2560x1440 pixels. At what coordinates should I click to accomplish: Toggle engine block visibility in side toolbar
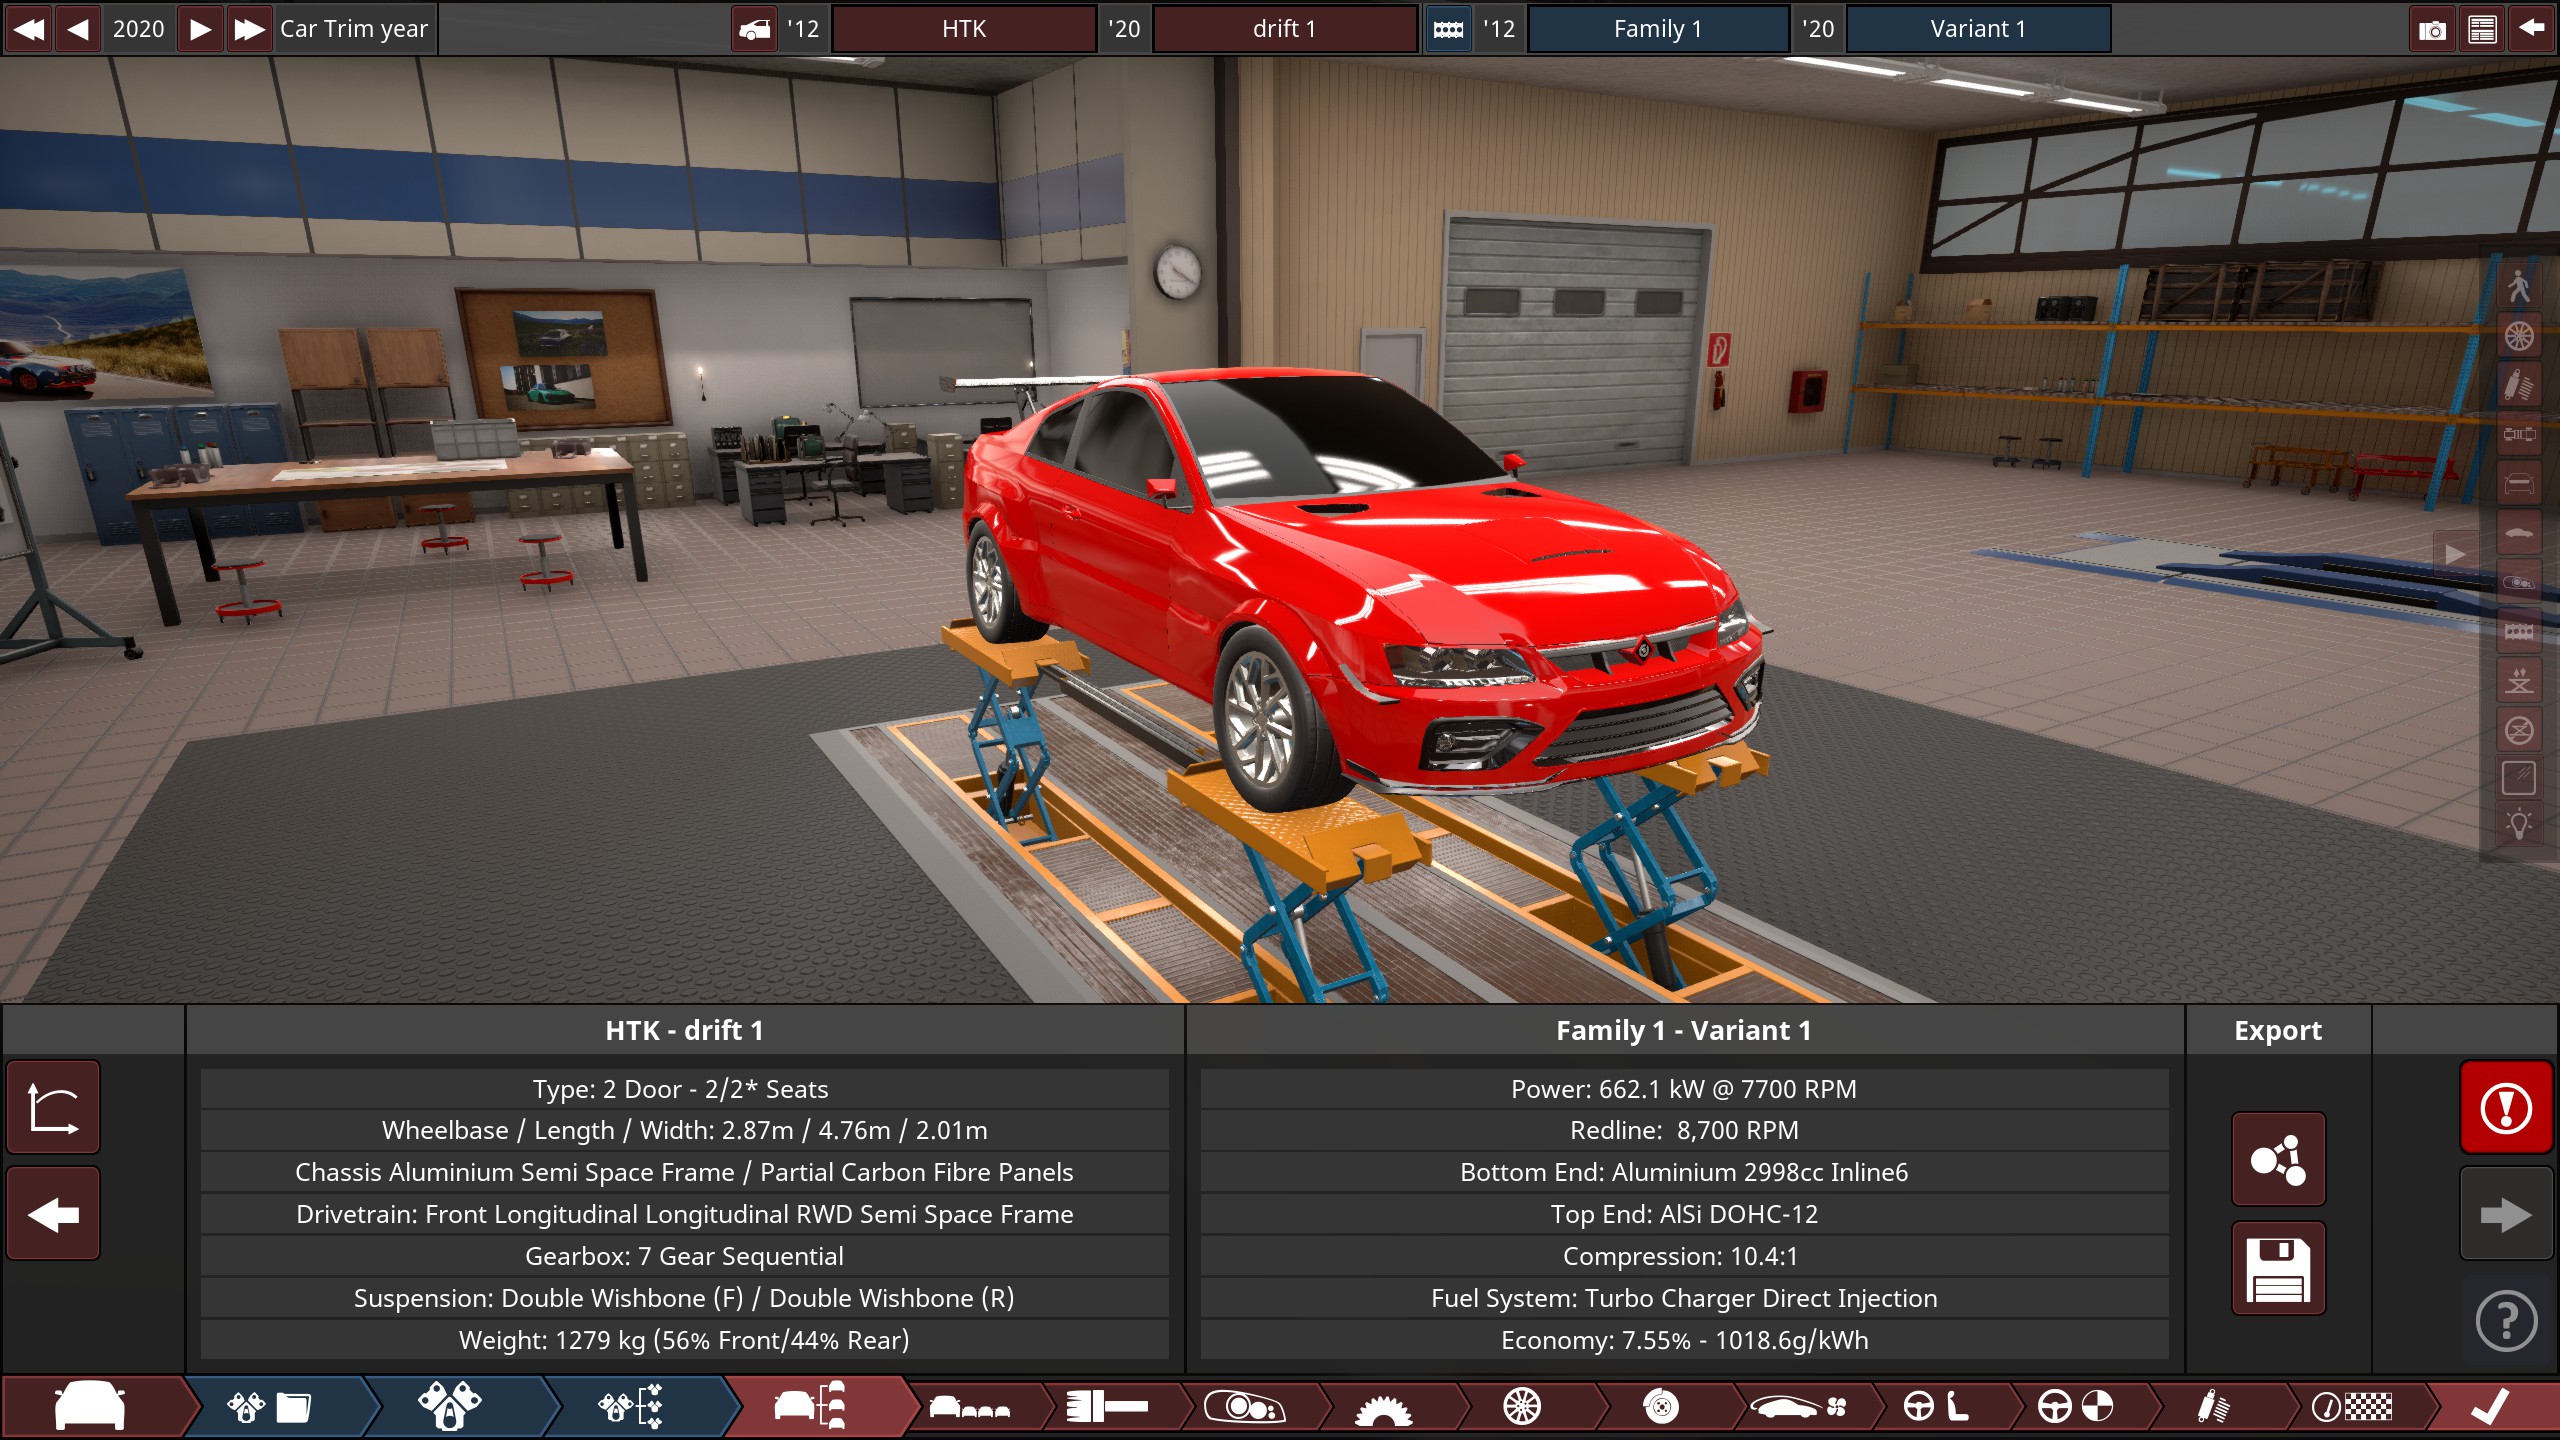click(2519, 631)
